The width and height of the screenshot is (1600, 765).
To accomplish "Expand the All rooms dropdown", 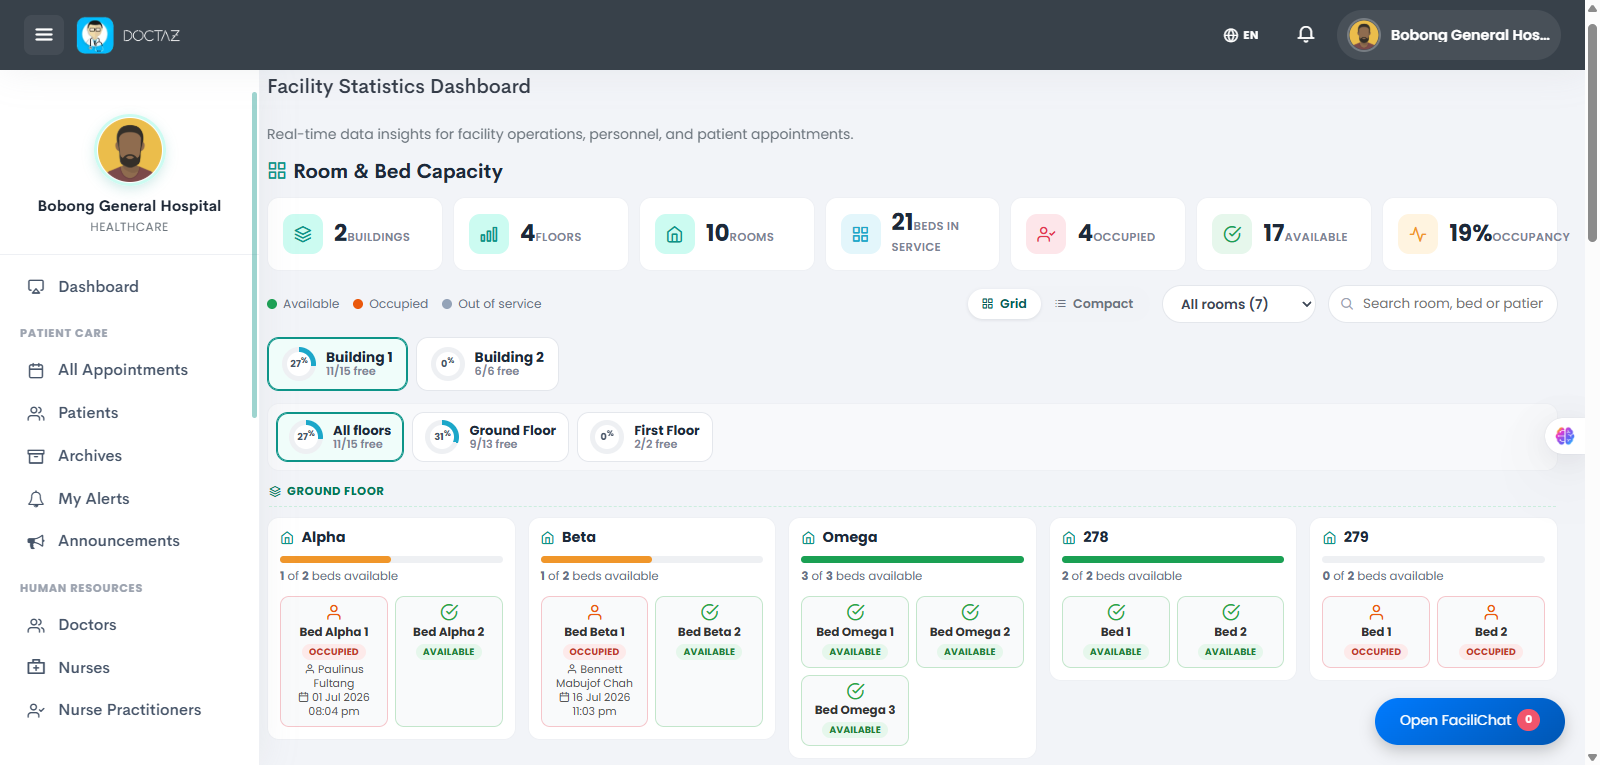I will [x=1239, y=304].
